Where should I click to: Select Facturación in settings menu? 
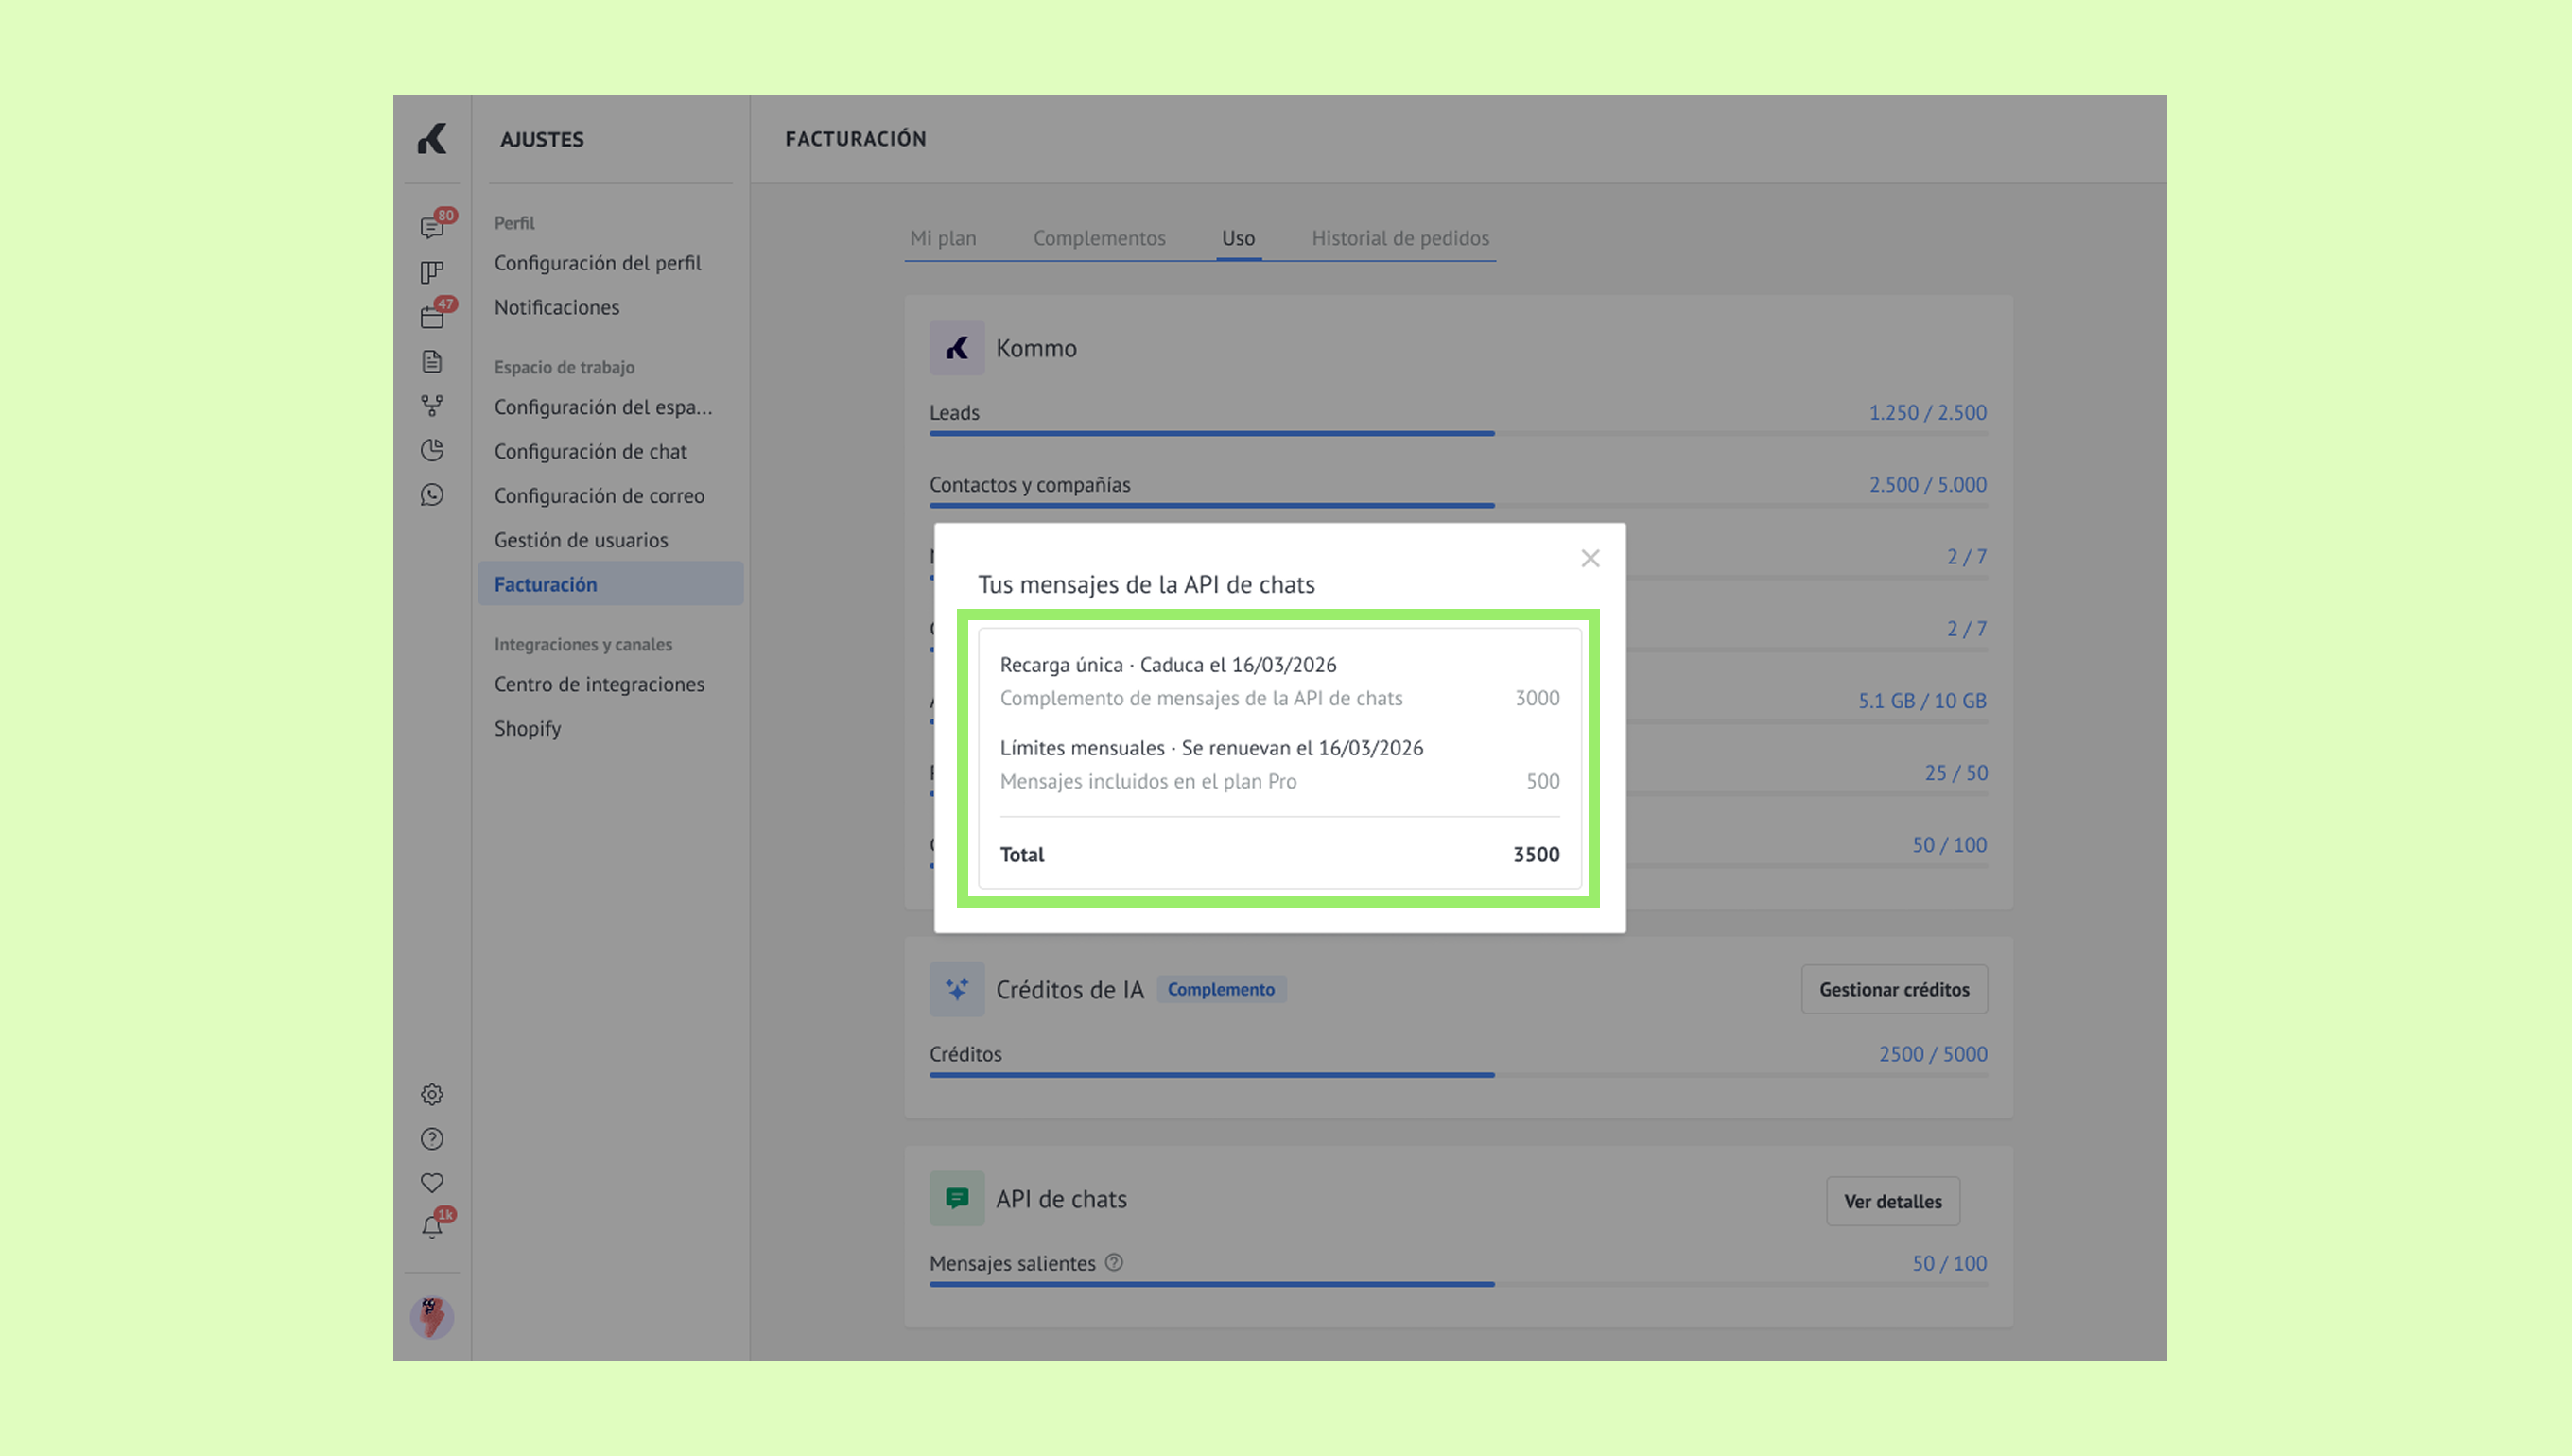point(611,584)
